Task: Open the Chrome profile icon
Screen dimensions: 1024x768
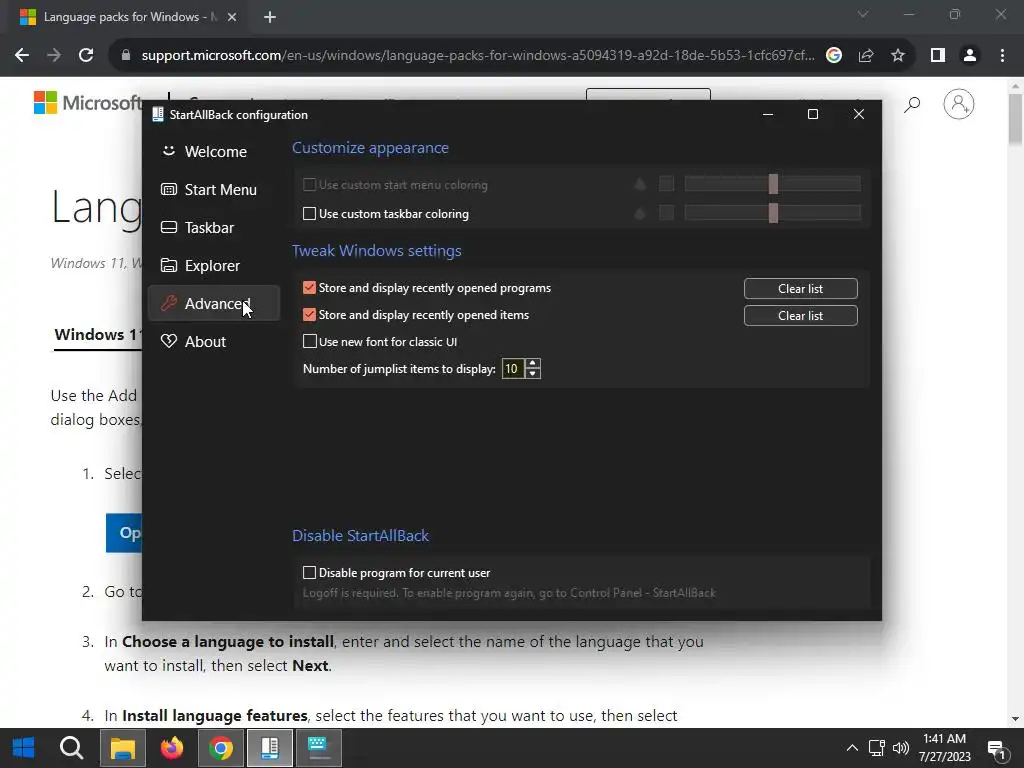Action: [x=970, y=56]
